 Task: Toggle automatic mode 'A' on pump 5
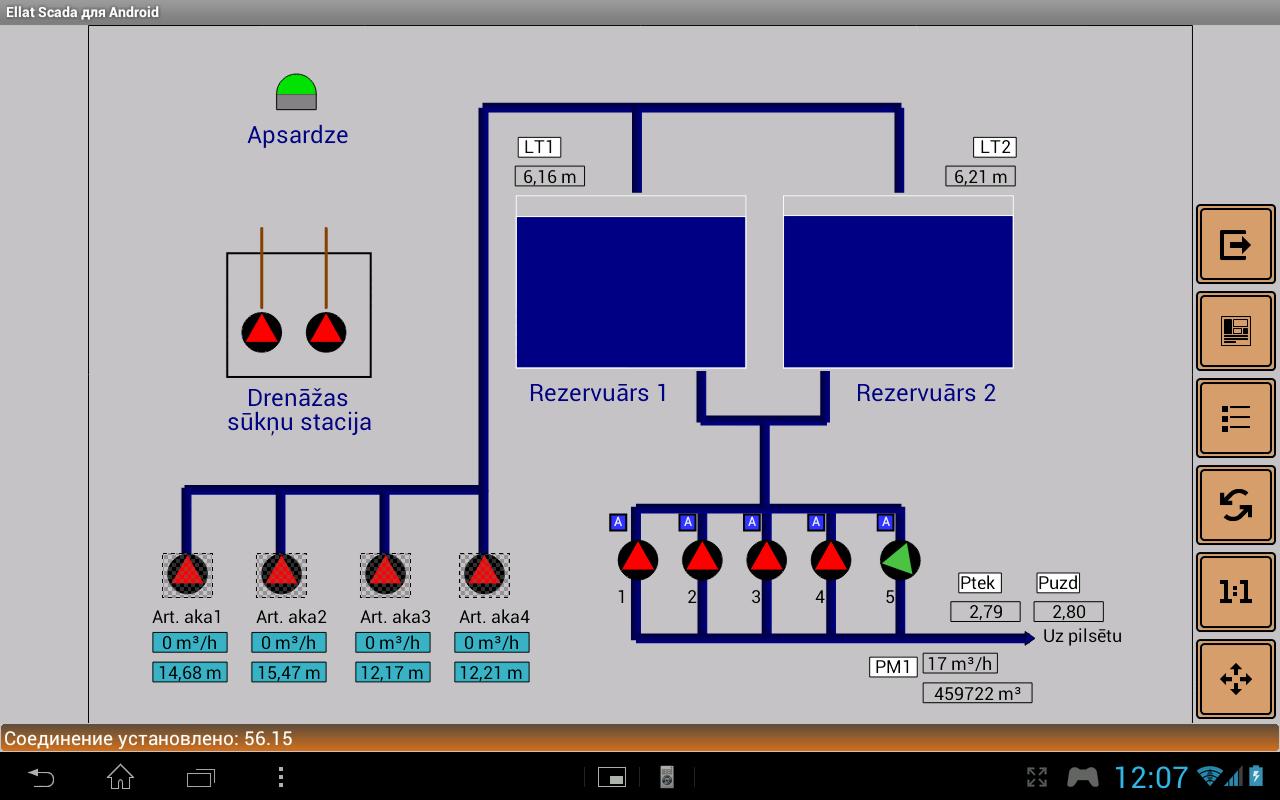point(884,521)
